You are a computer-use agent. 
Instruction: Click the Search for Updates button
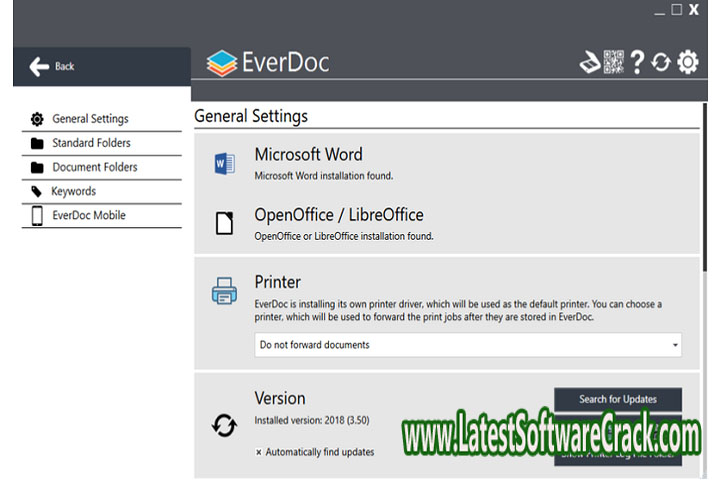[x=618, y=399]
